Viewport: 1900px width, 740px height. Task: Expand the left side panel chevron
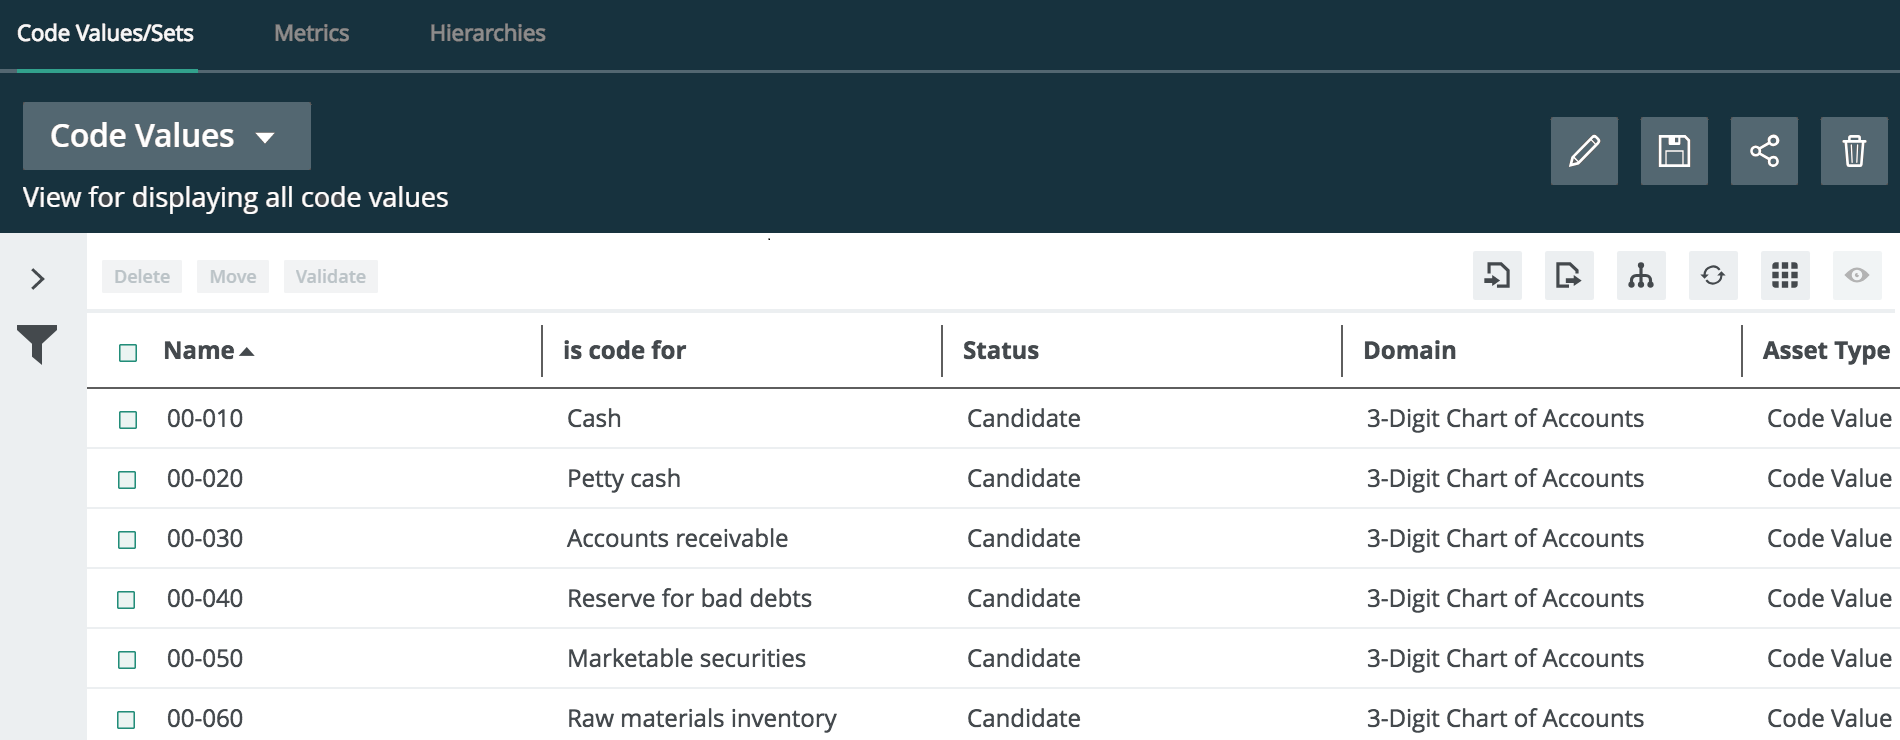pyautogui.click(x=37, y=277)
